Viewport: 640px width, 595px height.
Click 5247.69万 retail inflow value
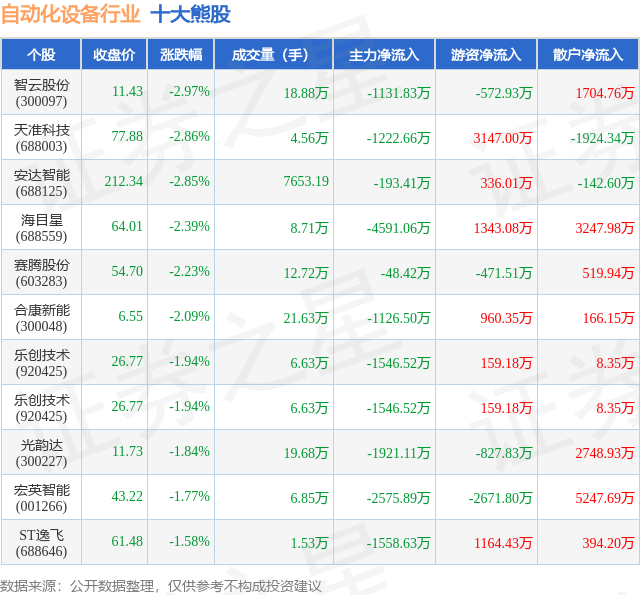click(x=604, y=498)
